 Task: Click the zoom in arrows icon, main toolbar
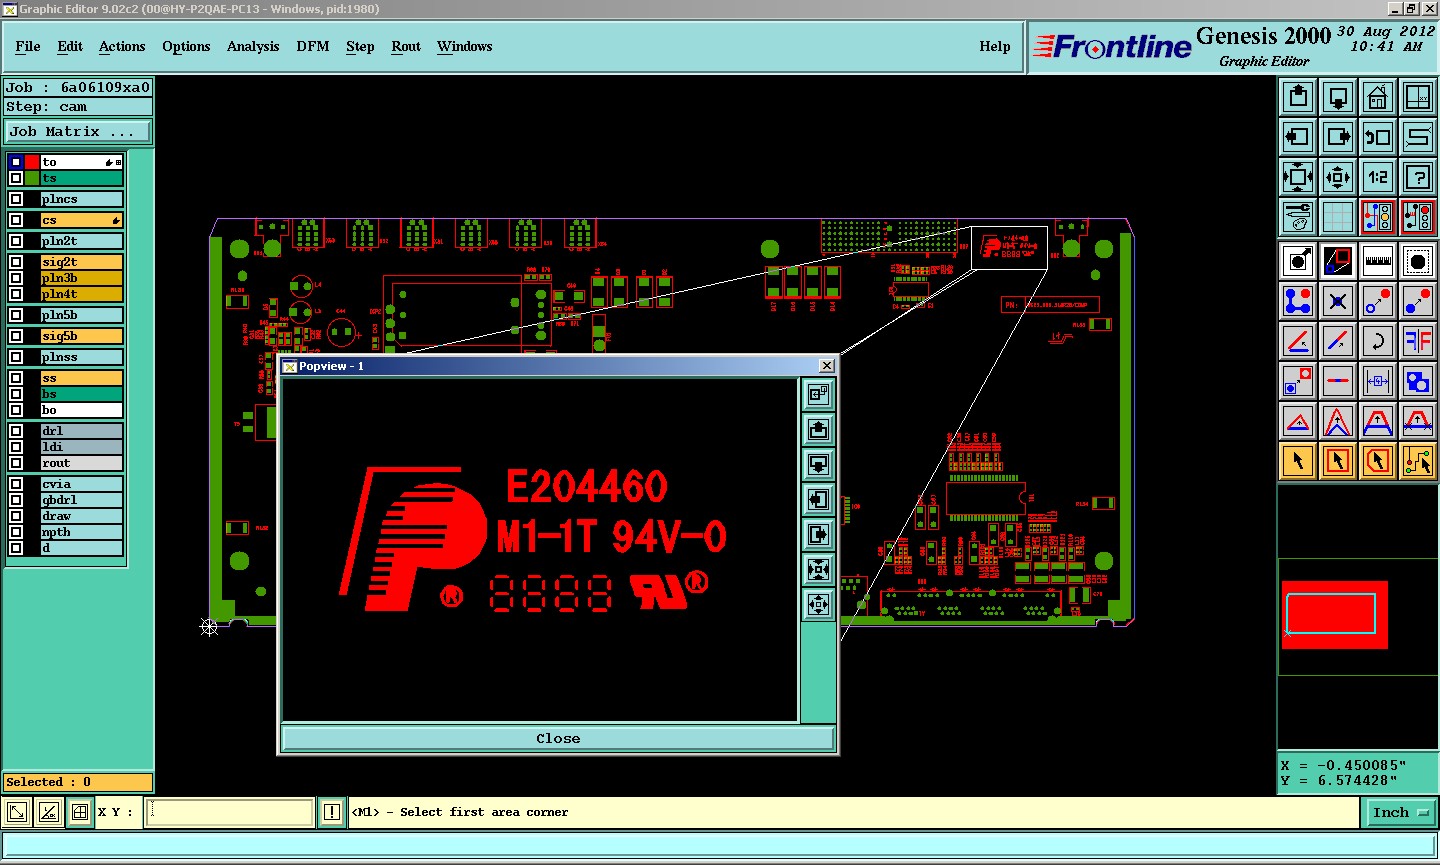tap(1298, 177)
